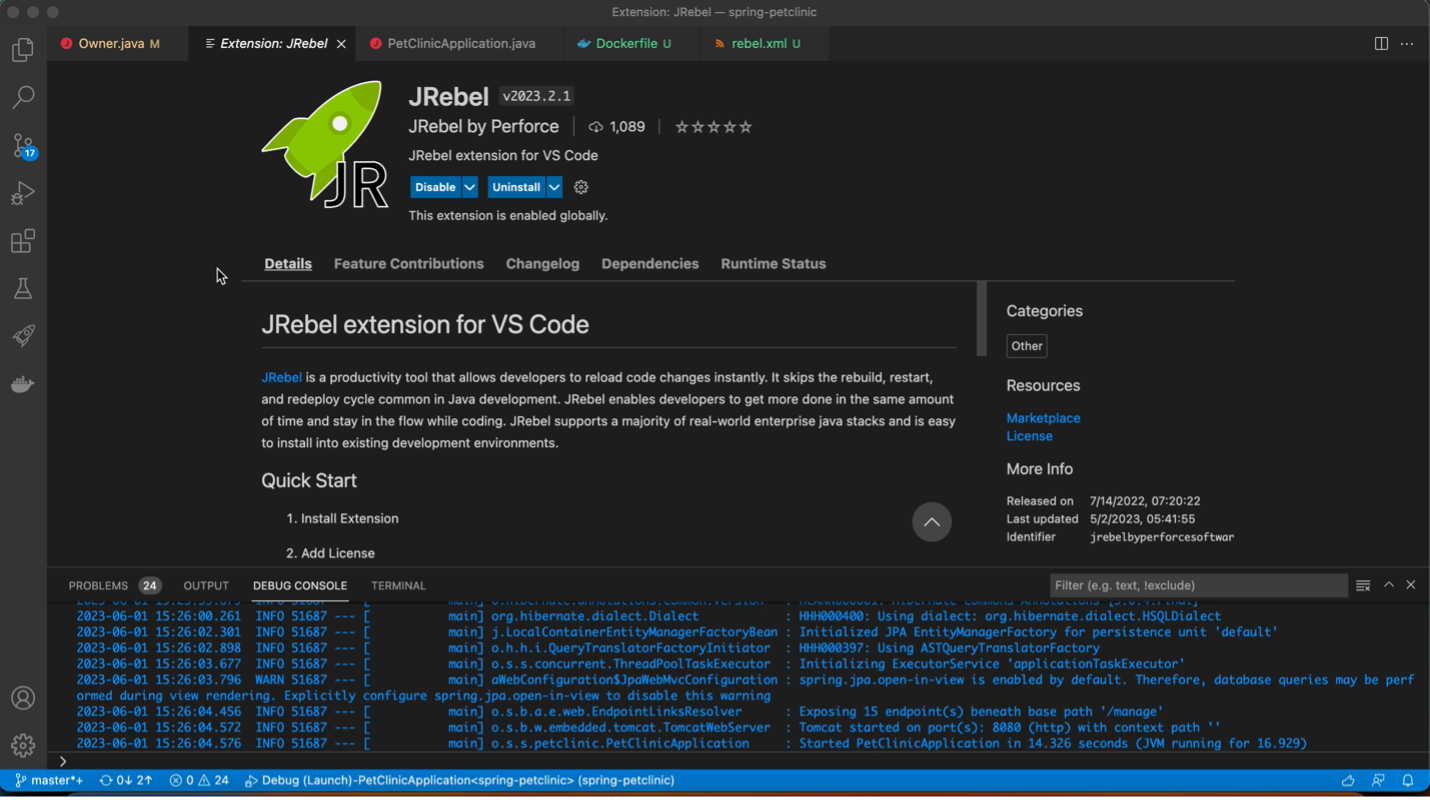
Task: Select the Feature Contributions tab
Action: tap(408, 264)
